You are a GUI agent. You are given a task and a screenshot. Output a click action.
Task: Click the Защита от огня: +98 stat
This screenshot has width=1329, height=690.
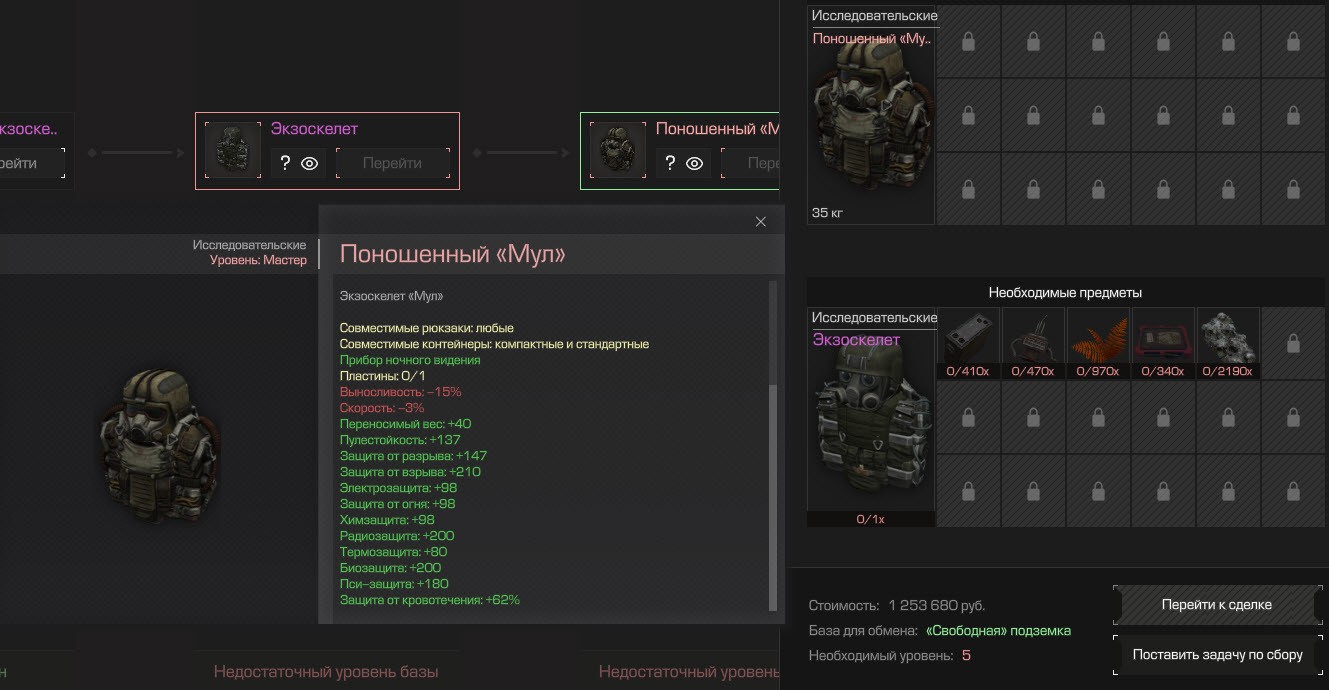397,504
